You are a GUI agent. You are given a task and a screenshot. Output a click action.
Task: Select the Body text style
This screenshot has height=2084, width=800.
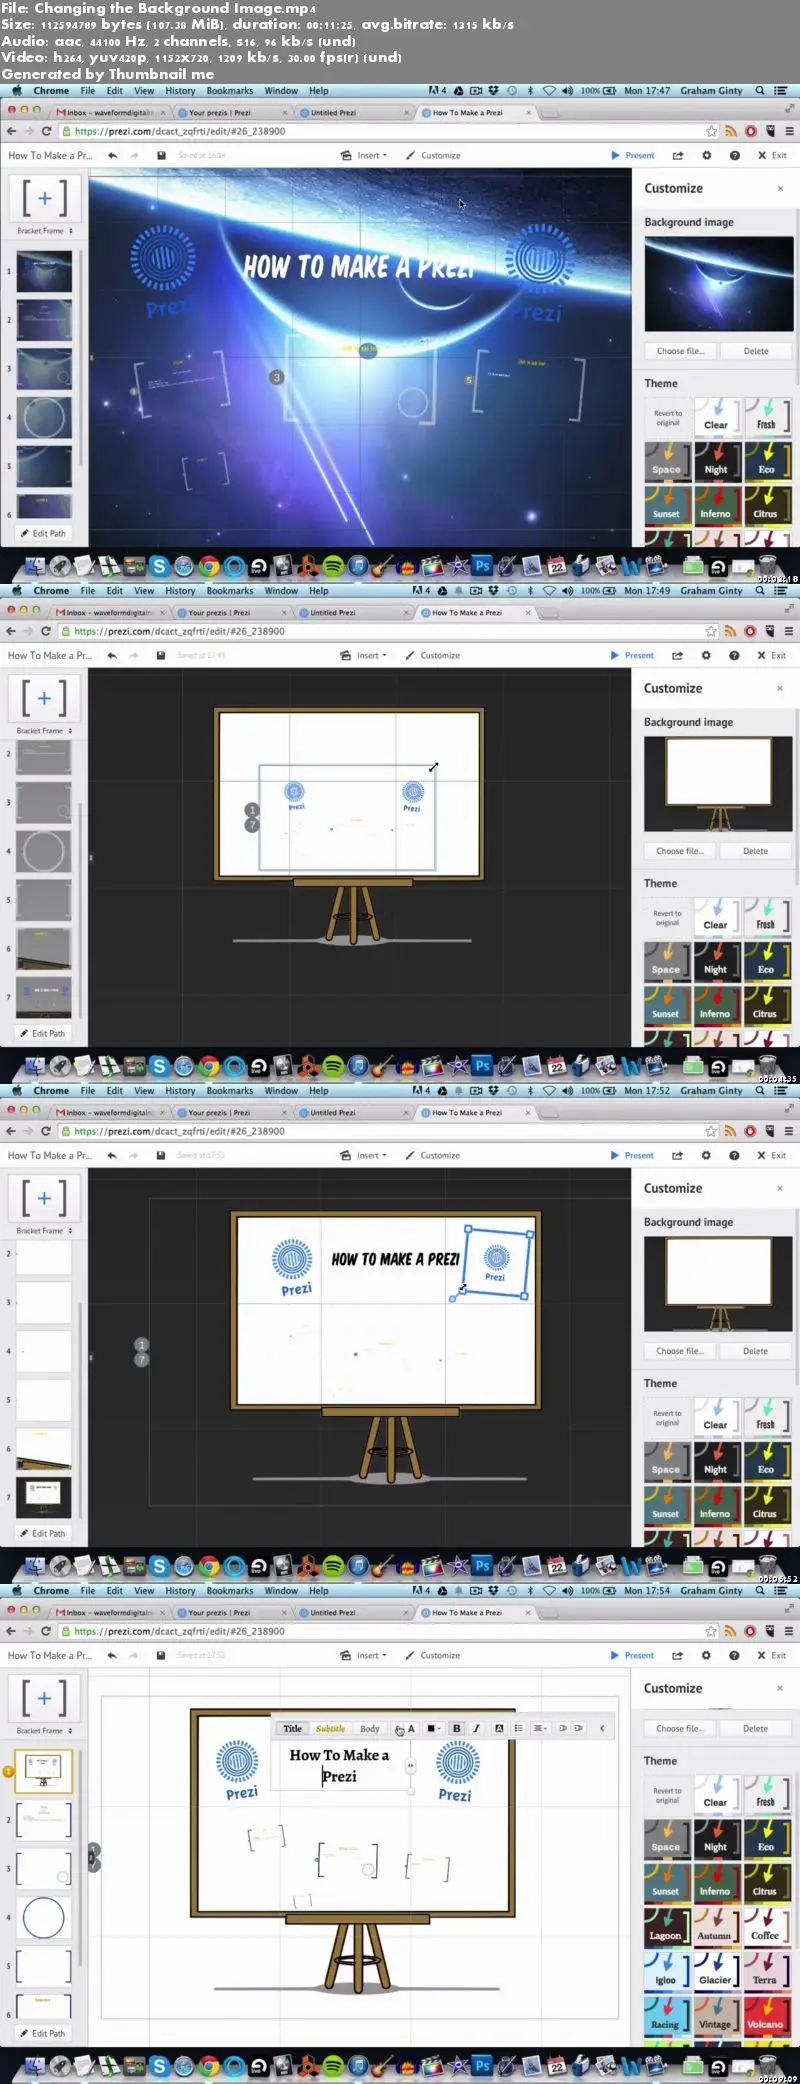370,1728
